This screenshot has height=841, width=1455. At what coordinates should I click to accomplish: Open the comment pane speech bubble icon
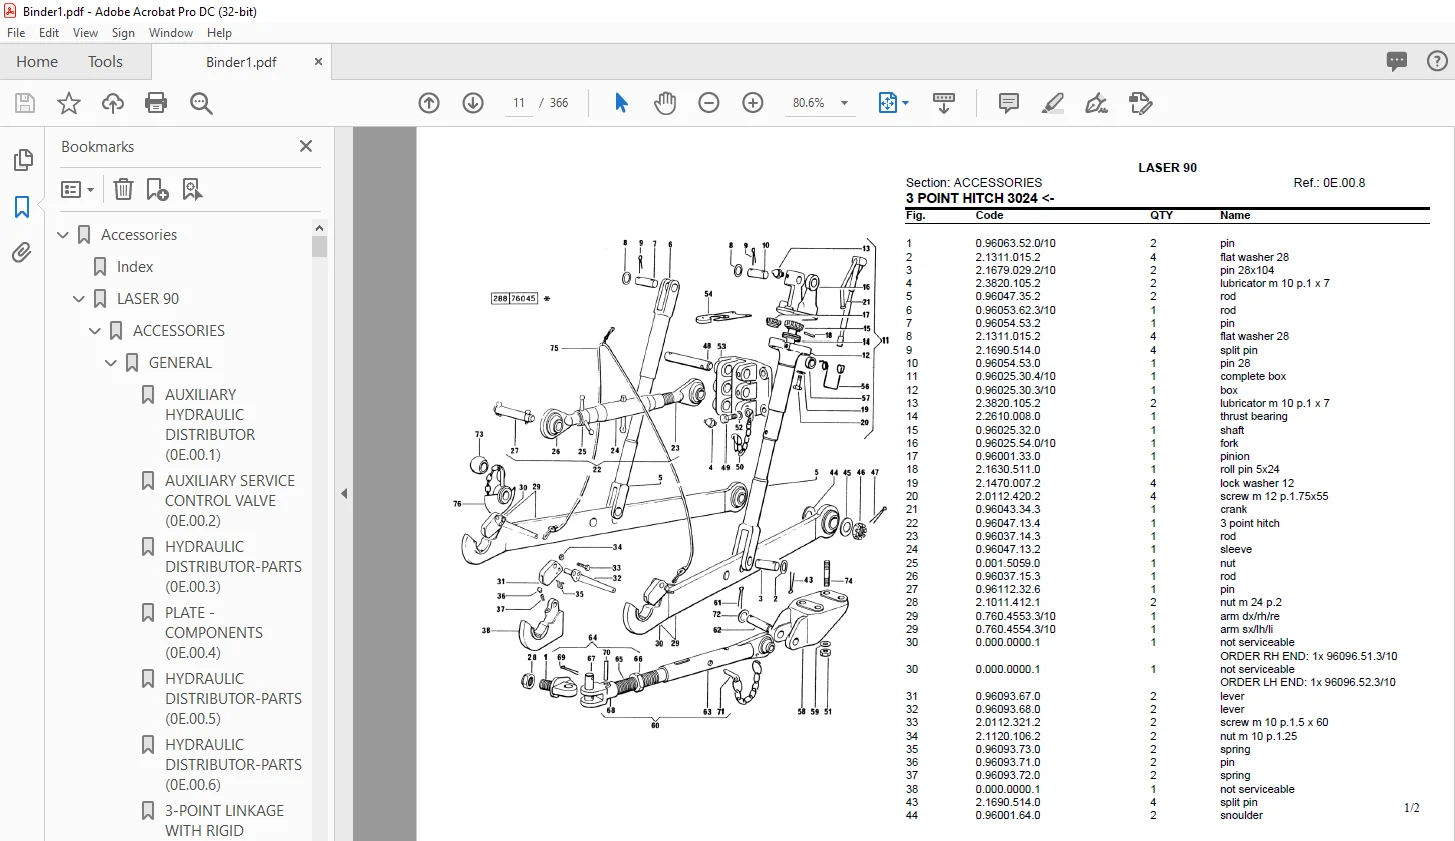(x=1397, y=61)
